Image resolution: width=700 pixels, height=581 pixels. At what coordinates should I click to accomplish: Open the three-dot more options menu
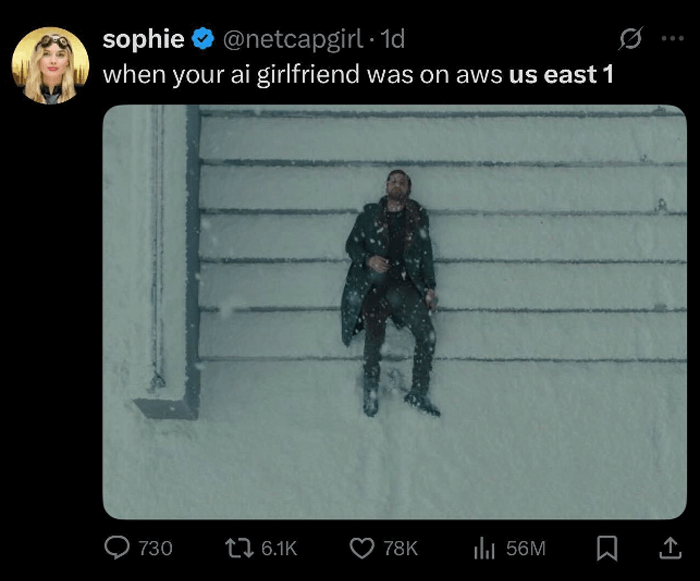(673, 38)
